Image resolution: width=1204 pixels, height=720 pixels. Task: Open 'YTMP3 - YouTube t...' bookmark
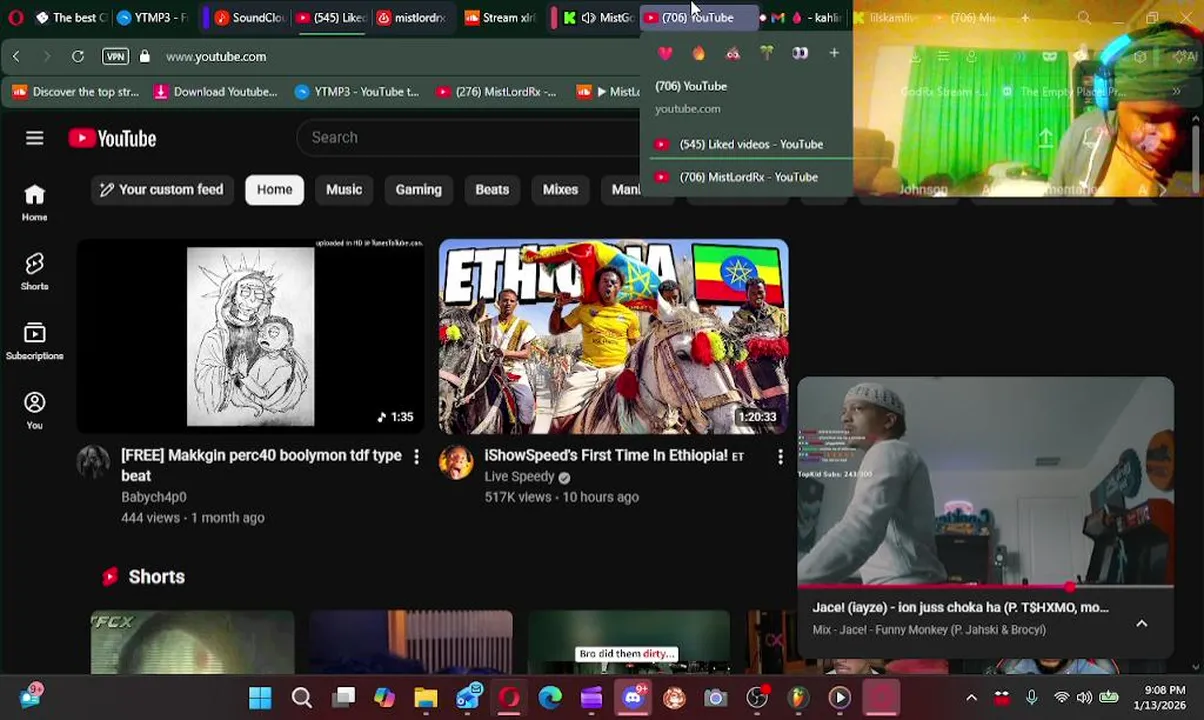(x=357, y=92)
